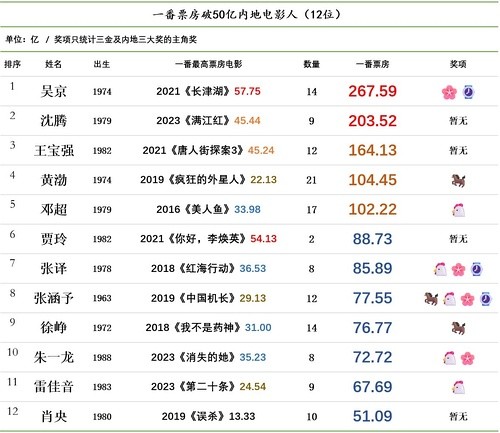Viewport: 500px width, 433px height.
Task: Click the flower award icon in 朱一龙's row
Action: [467, 358]
